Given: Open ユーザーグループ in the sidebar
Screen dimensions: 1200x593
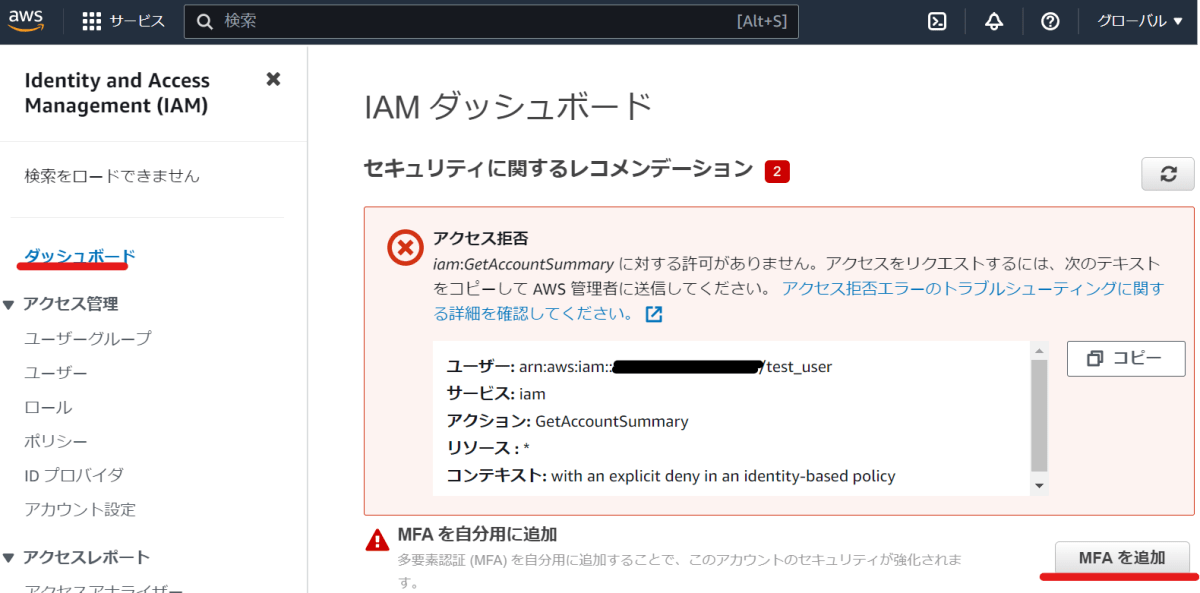Looking at the screenshot, I should [x=88, y=338].
